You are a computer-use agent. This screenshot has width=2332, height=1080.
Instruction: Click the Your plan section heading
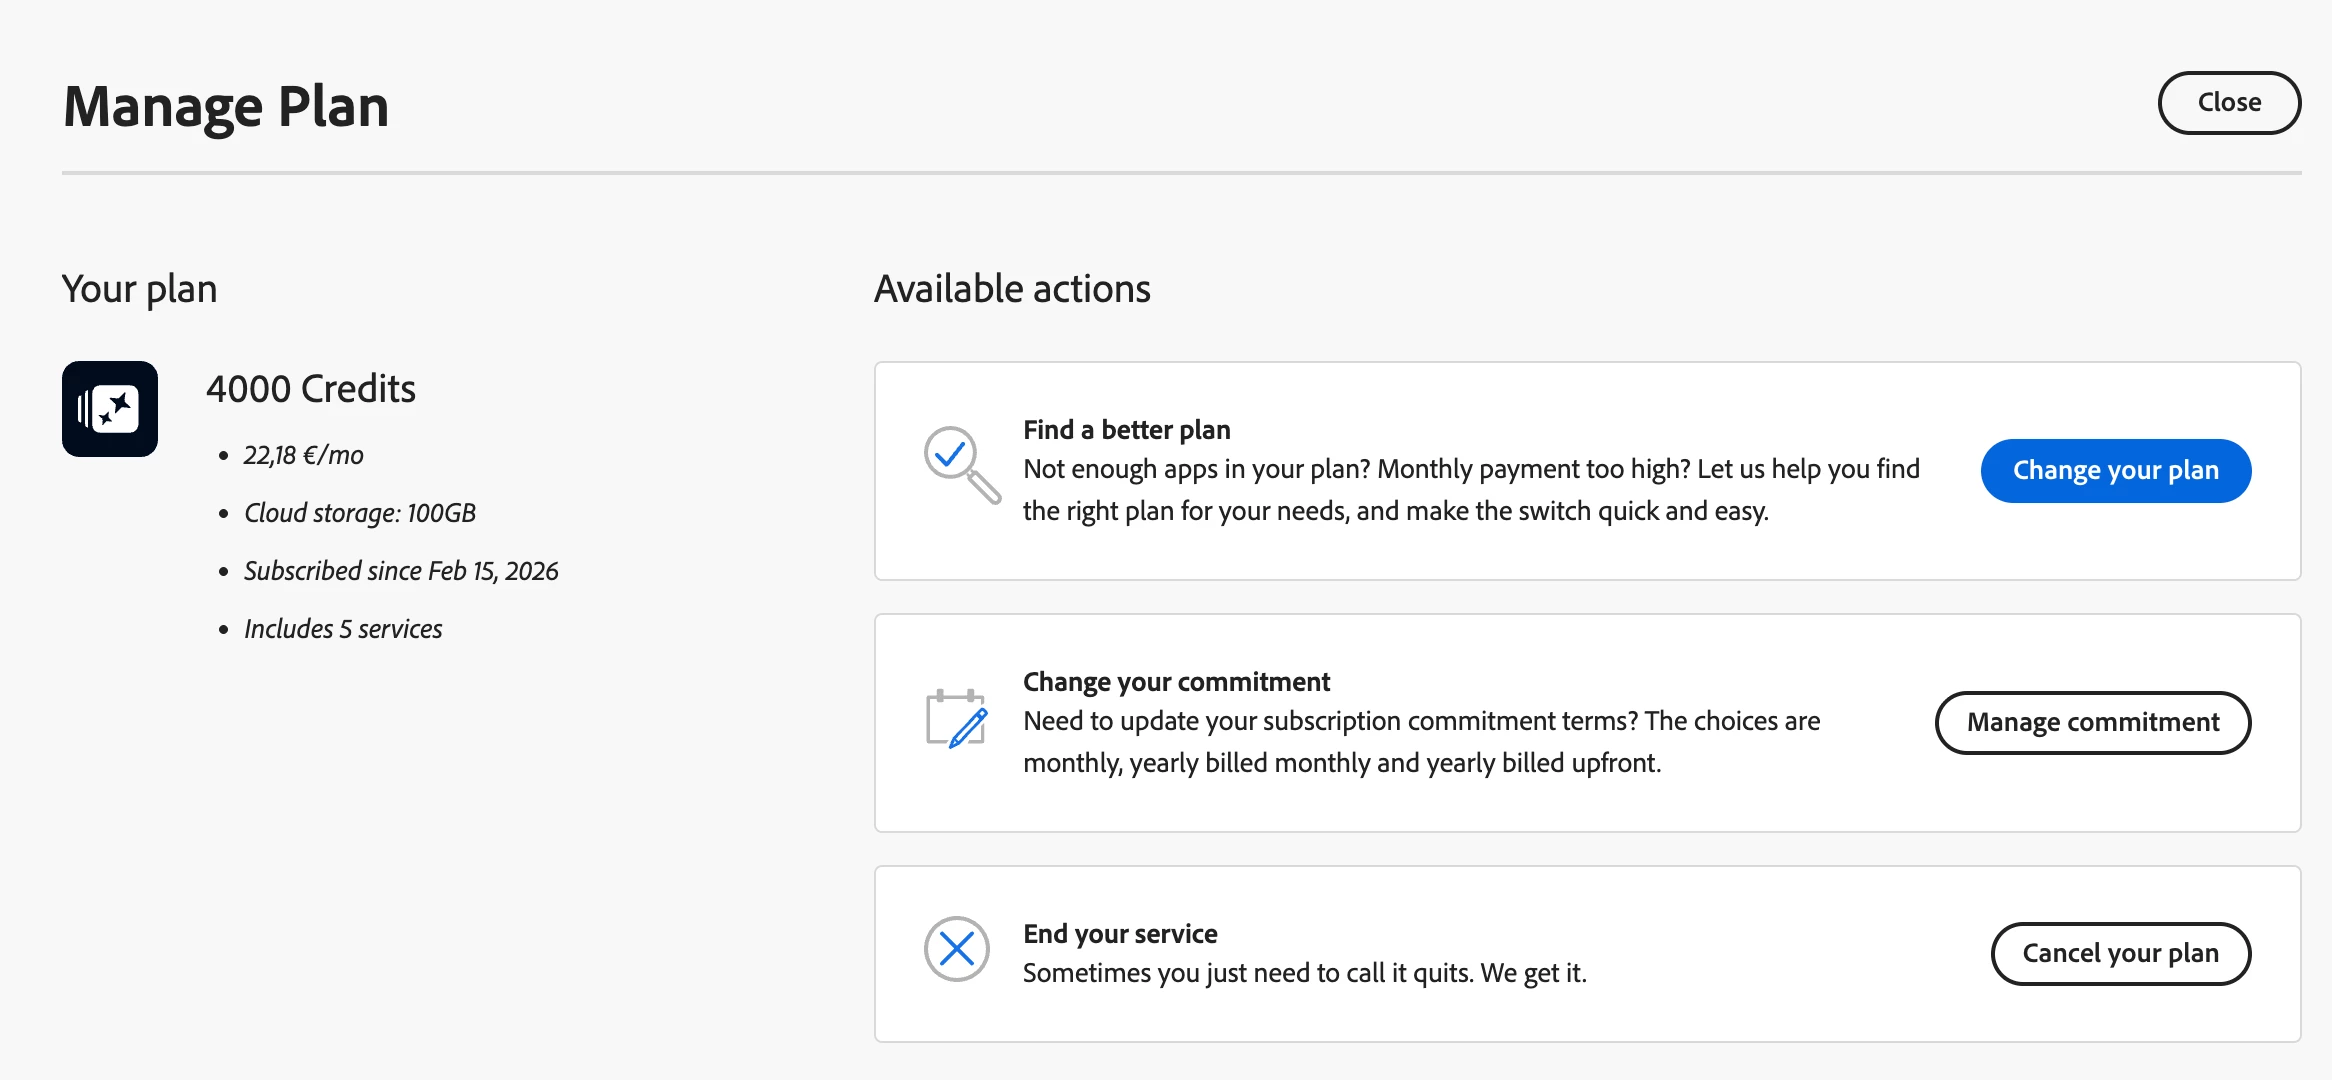139,289
